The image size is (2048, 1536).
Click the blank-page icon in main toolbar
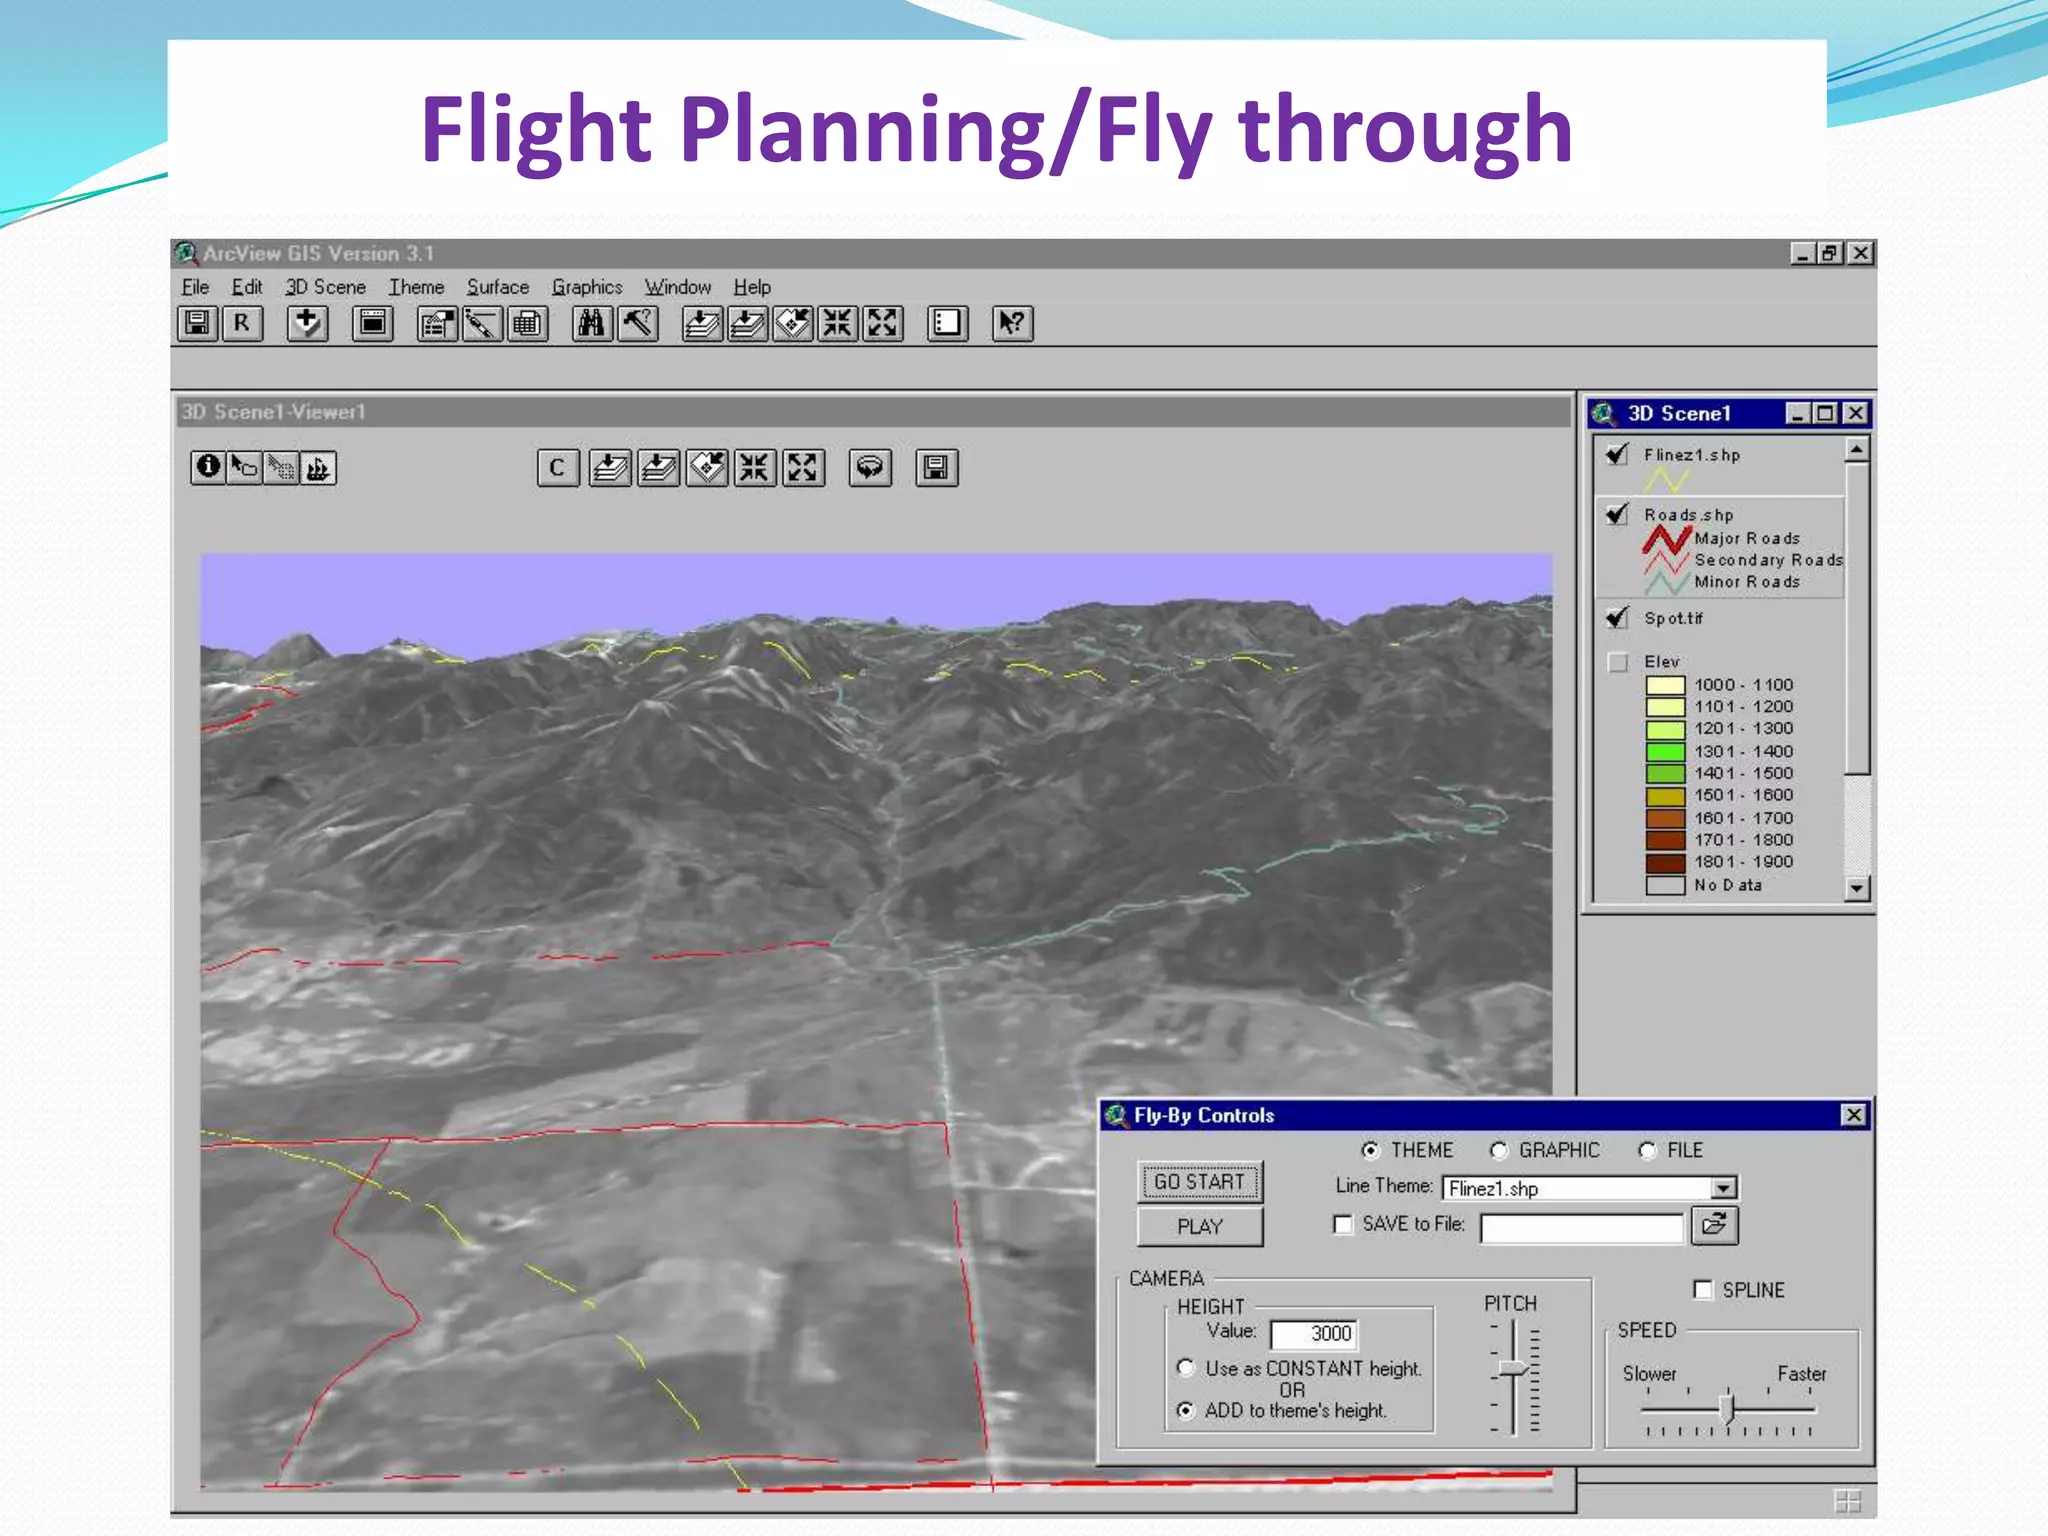[947, 323]
